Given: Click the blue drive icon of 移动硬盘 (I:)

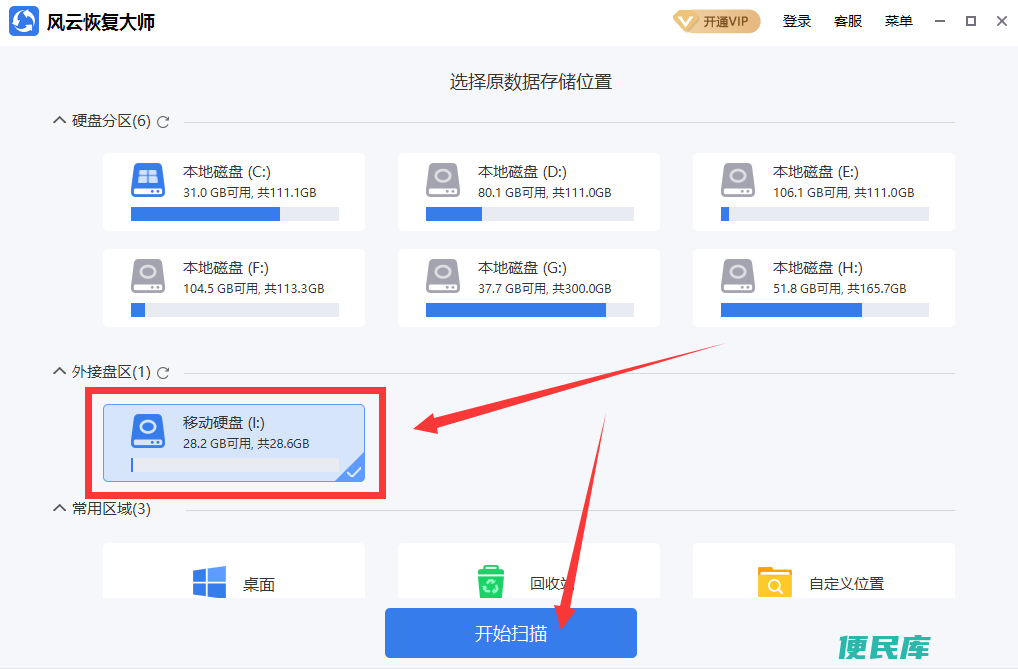Looking at the screenshot, I should tap(148, 431).
